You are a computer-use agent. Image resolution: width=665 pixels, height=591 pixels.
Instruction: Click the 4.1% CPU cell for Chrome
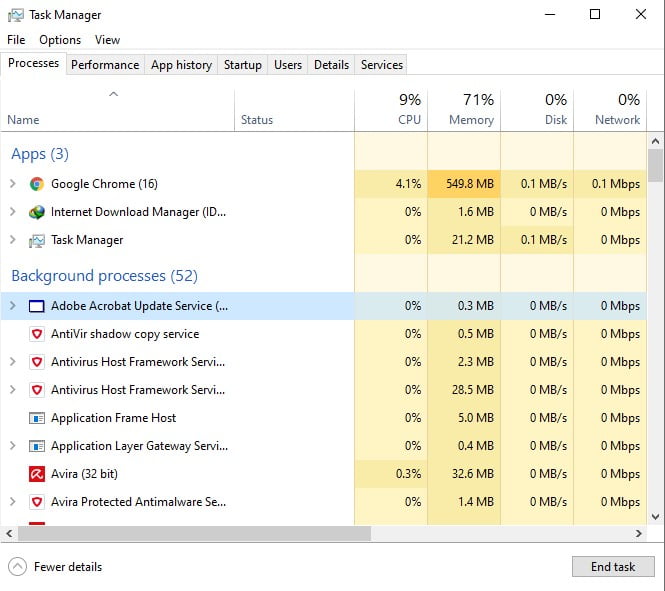[391, 184]
